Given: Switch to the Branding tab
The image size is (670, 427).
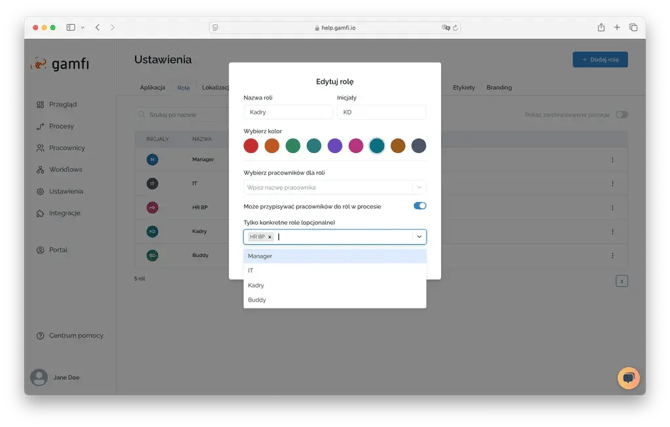Looking at the screenshot, I should [499, 88].
